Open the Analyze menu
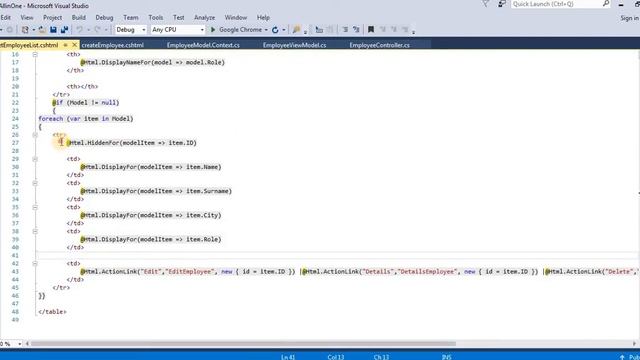This screenshot has width=640, height=360. (204, 18)
